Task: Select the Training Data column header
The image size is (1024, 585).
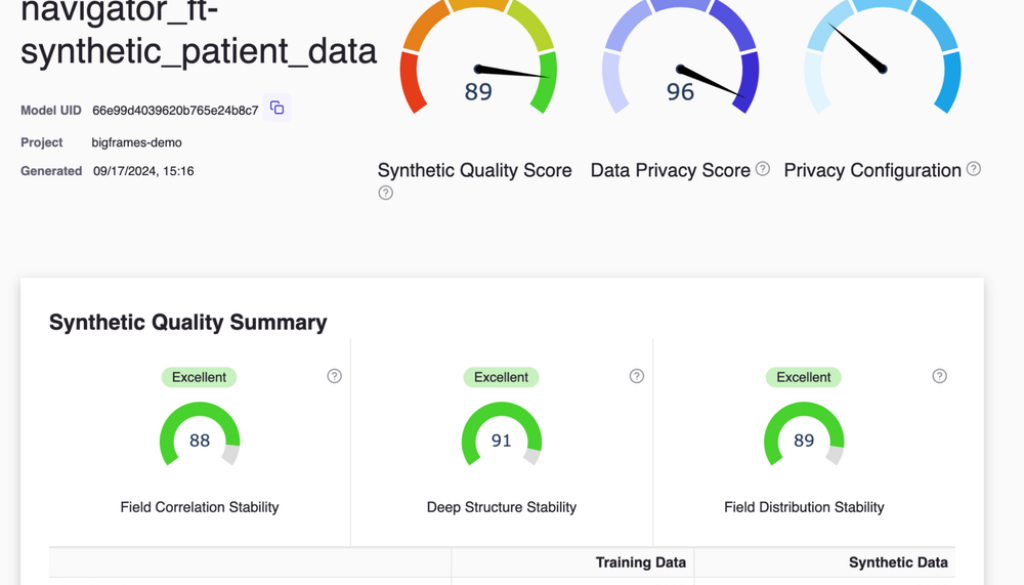Action: (x=640, y=562)
